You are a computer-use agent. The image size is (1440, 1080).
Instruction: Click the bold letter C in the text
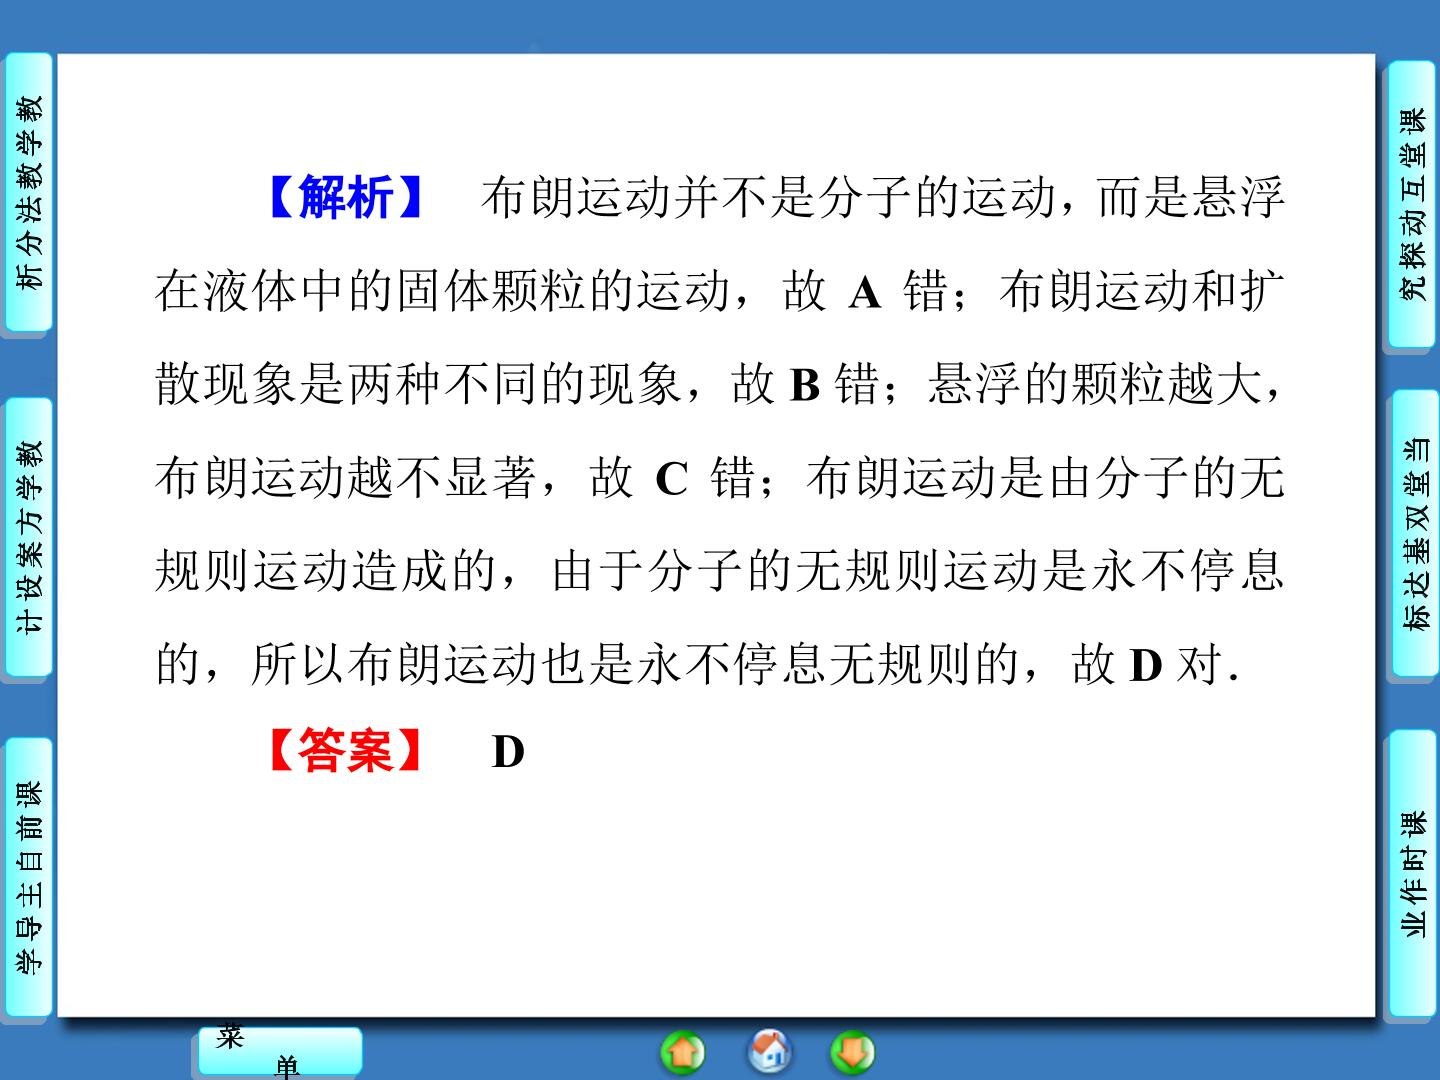coord(672,479)
